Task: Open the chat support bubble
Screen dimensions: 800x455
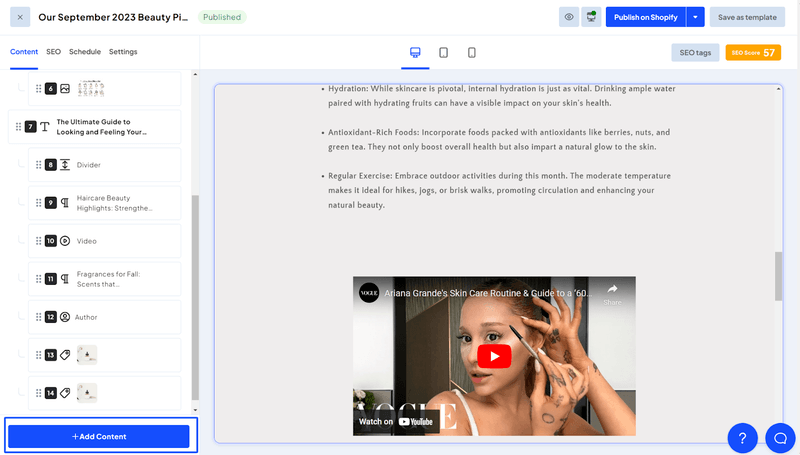Action: (780, 438)
